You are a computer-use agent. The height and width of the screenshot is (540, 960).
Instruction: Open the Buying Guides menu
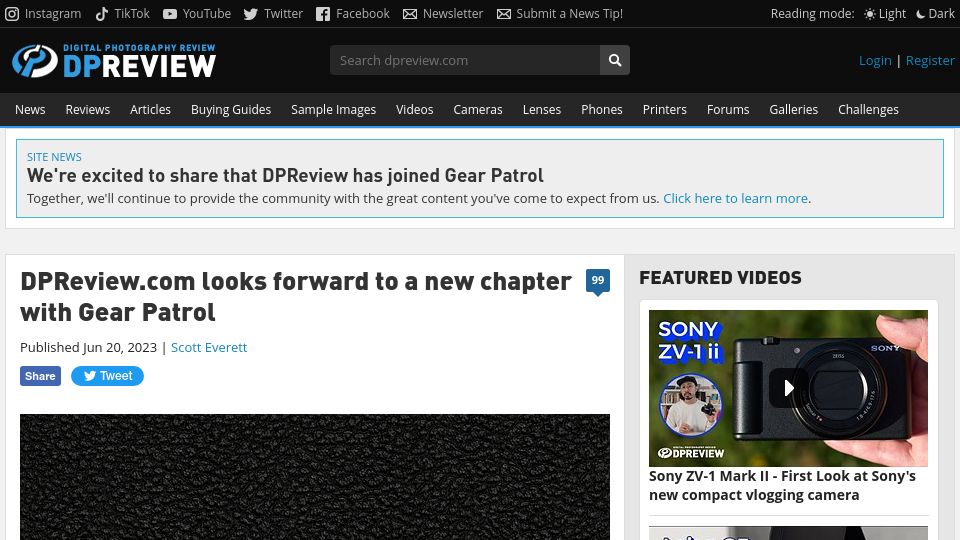[231, 110]
